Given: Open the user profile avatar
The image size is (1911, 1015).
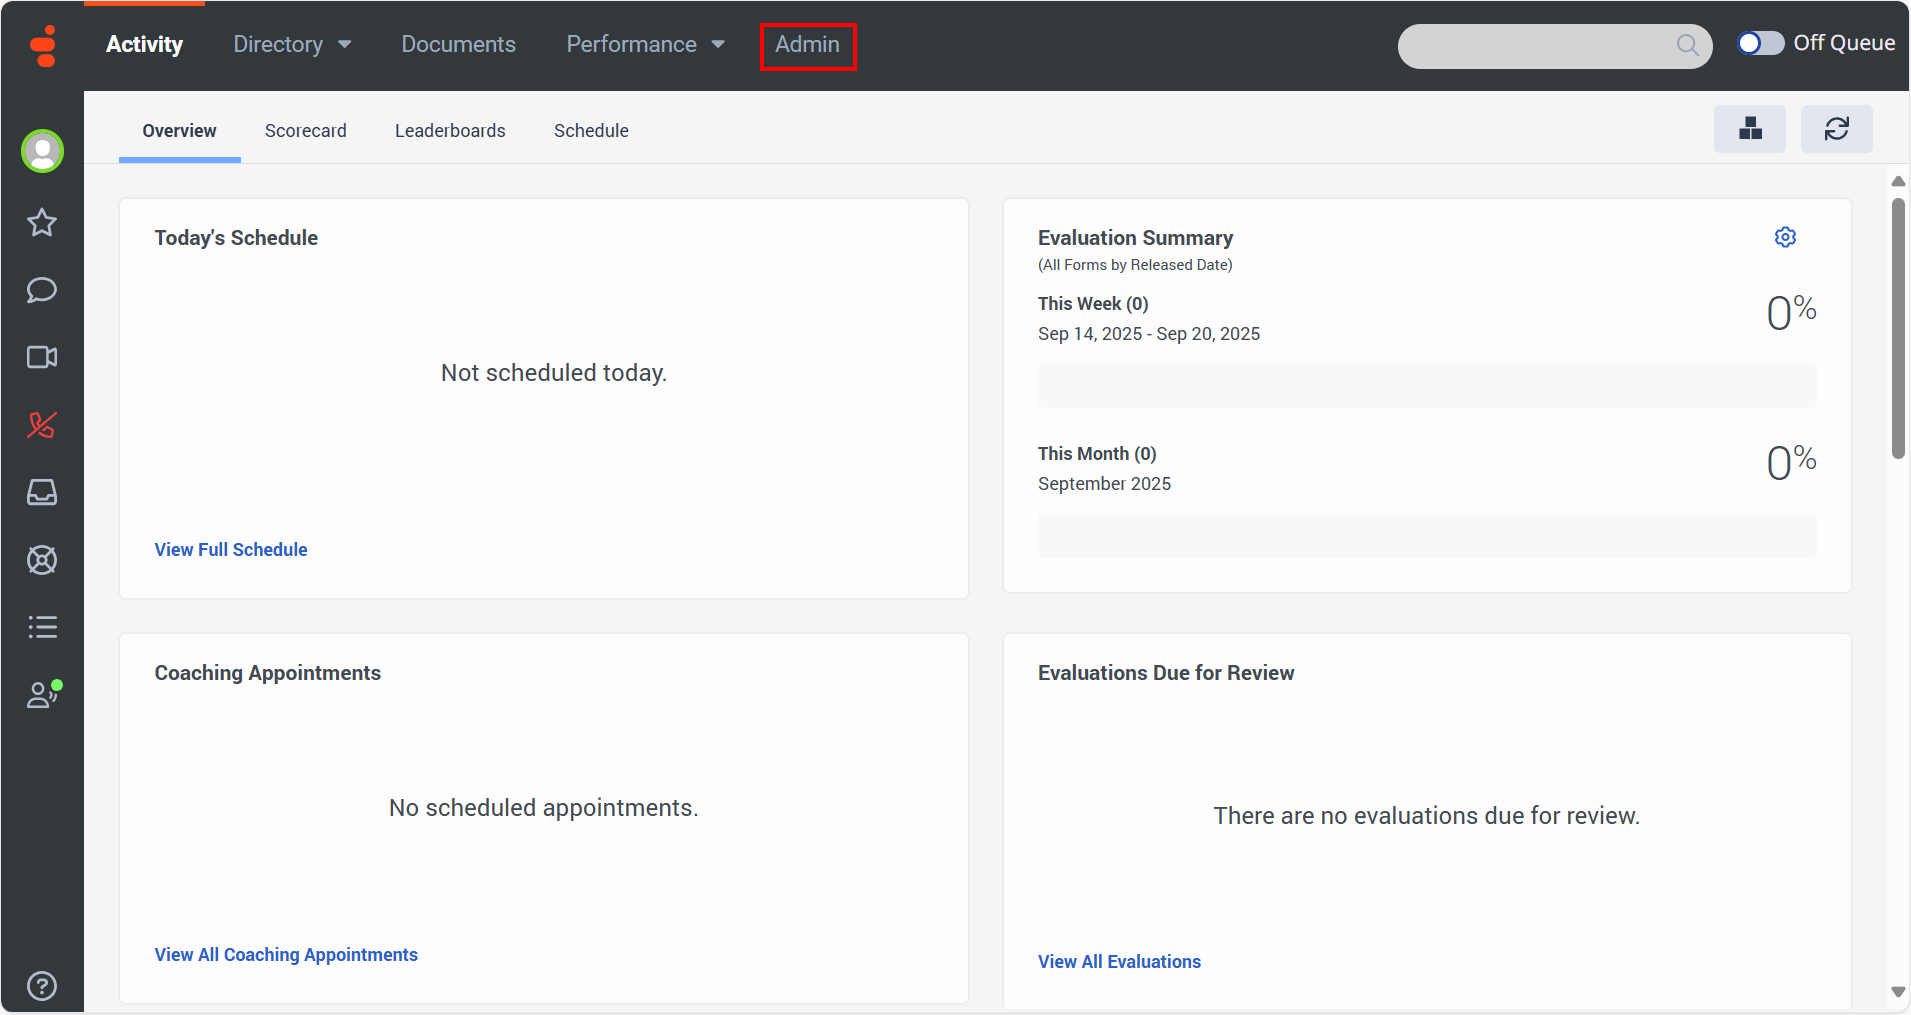Looking at the screenshot, I should point(42,151).
